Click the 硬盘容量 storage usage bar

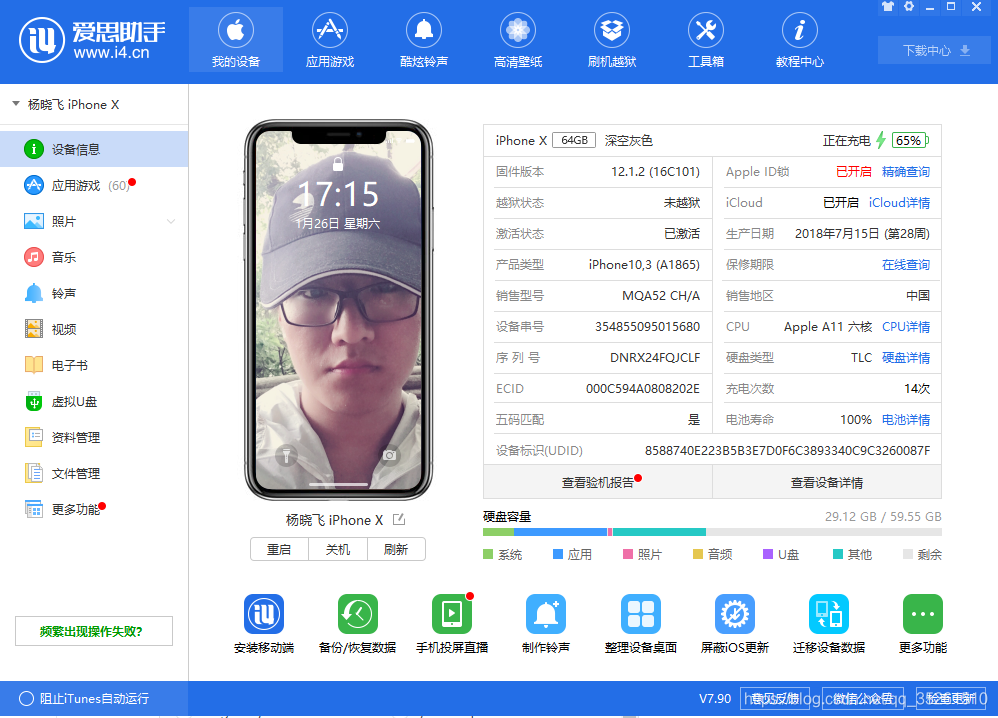point(711,532)
